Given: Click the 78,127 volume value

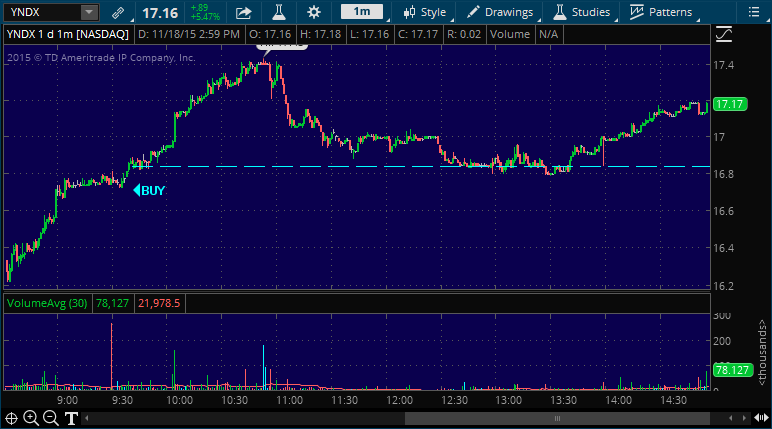Looking at the screenshot, I should (x=112, y=303).
